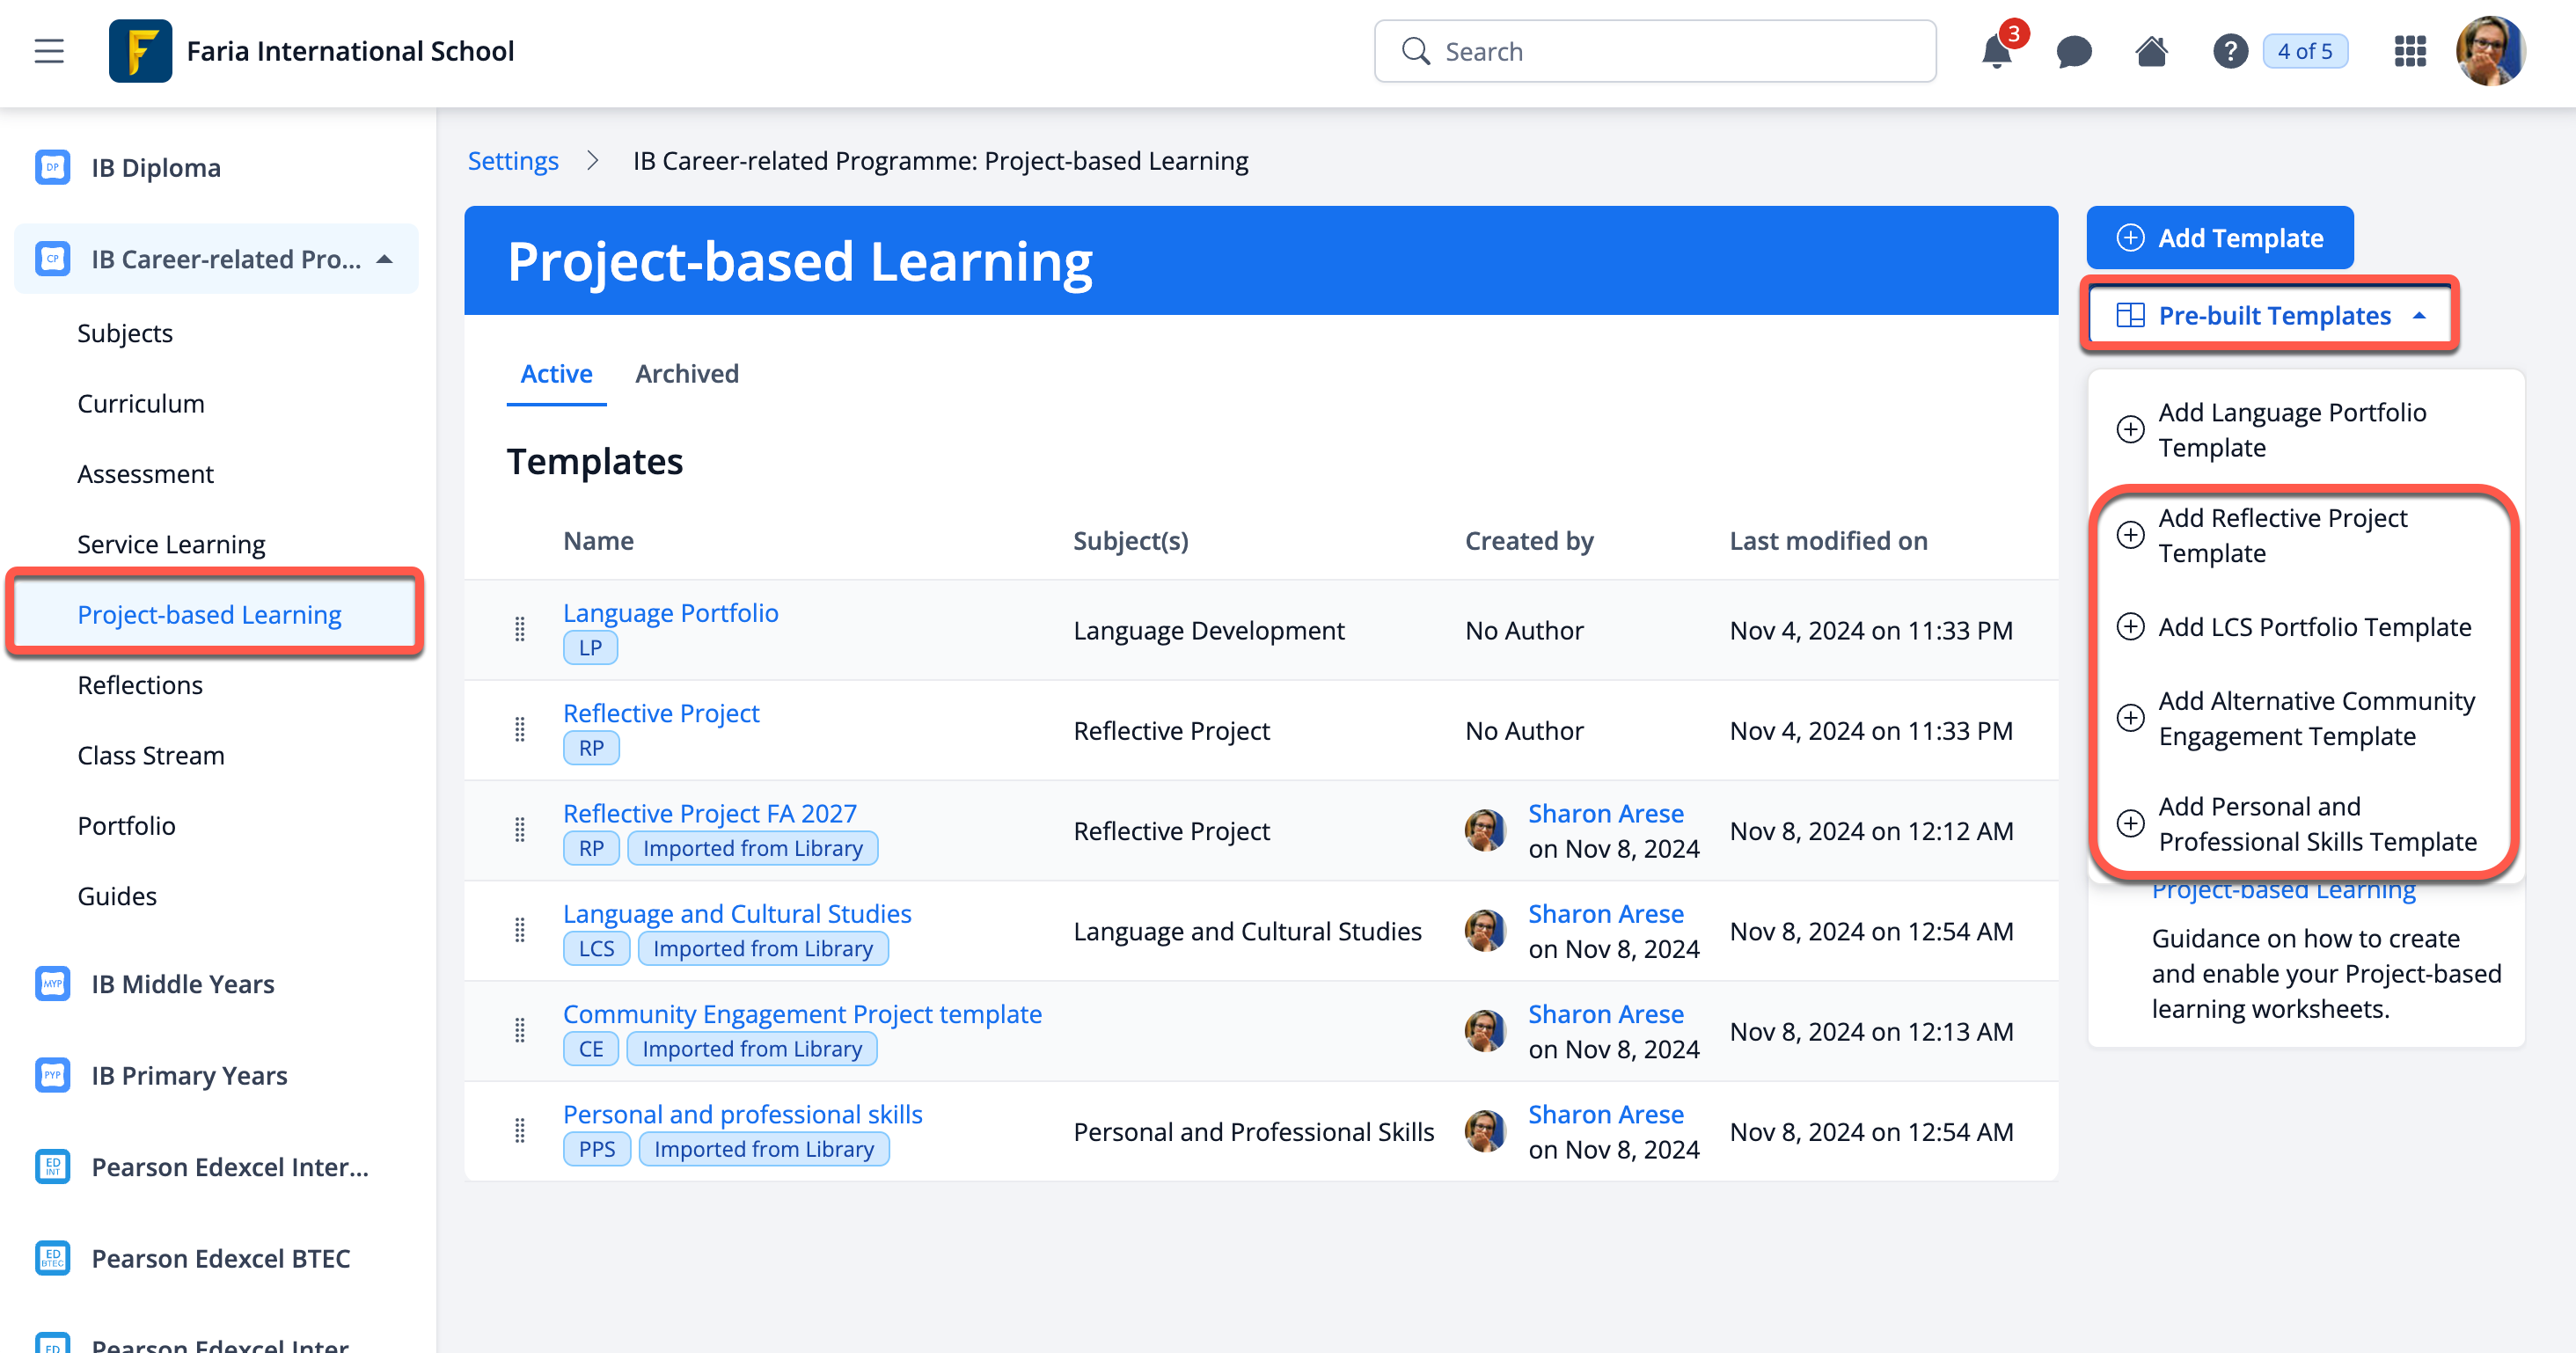Open the Reflective Project FA 2027 link
The image size is (2576, 1353).
(x=709, y=813)
